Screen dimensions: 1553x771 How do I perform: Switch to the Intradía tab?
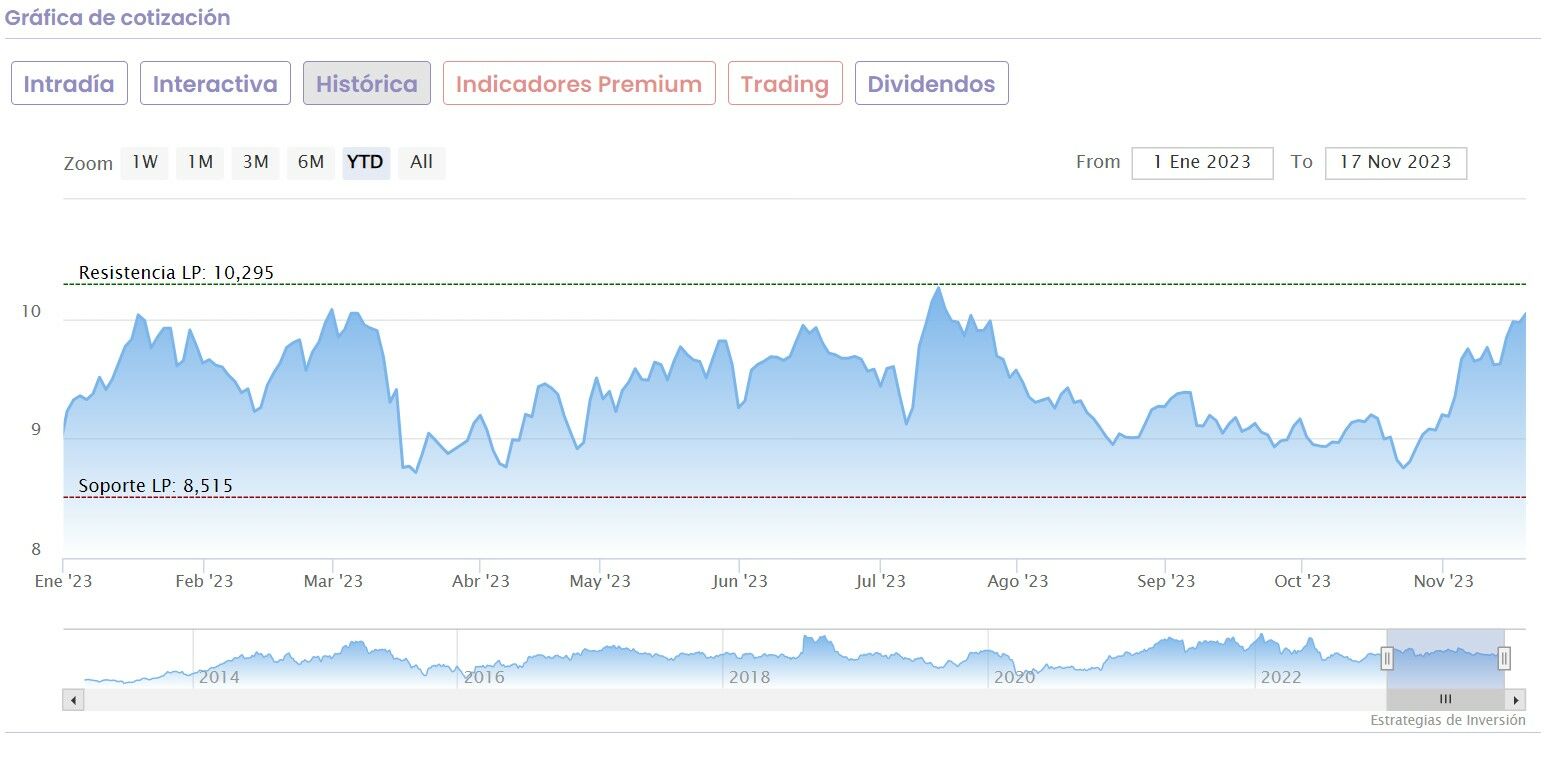(69, 84)
